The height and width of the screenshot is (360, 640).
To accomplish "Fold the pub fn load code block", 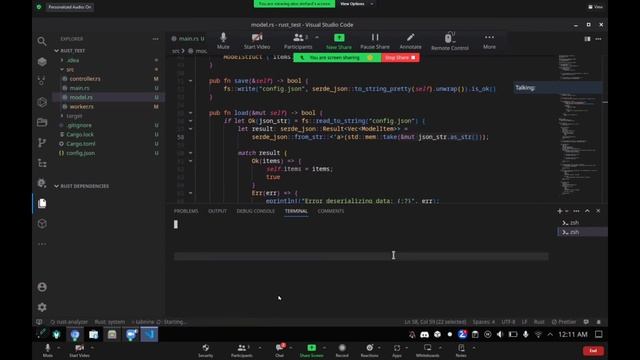I will (x=190, y=113).
